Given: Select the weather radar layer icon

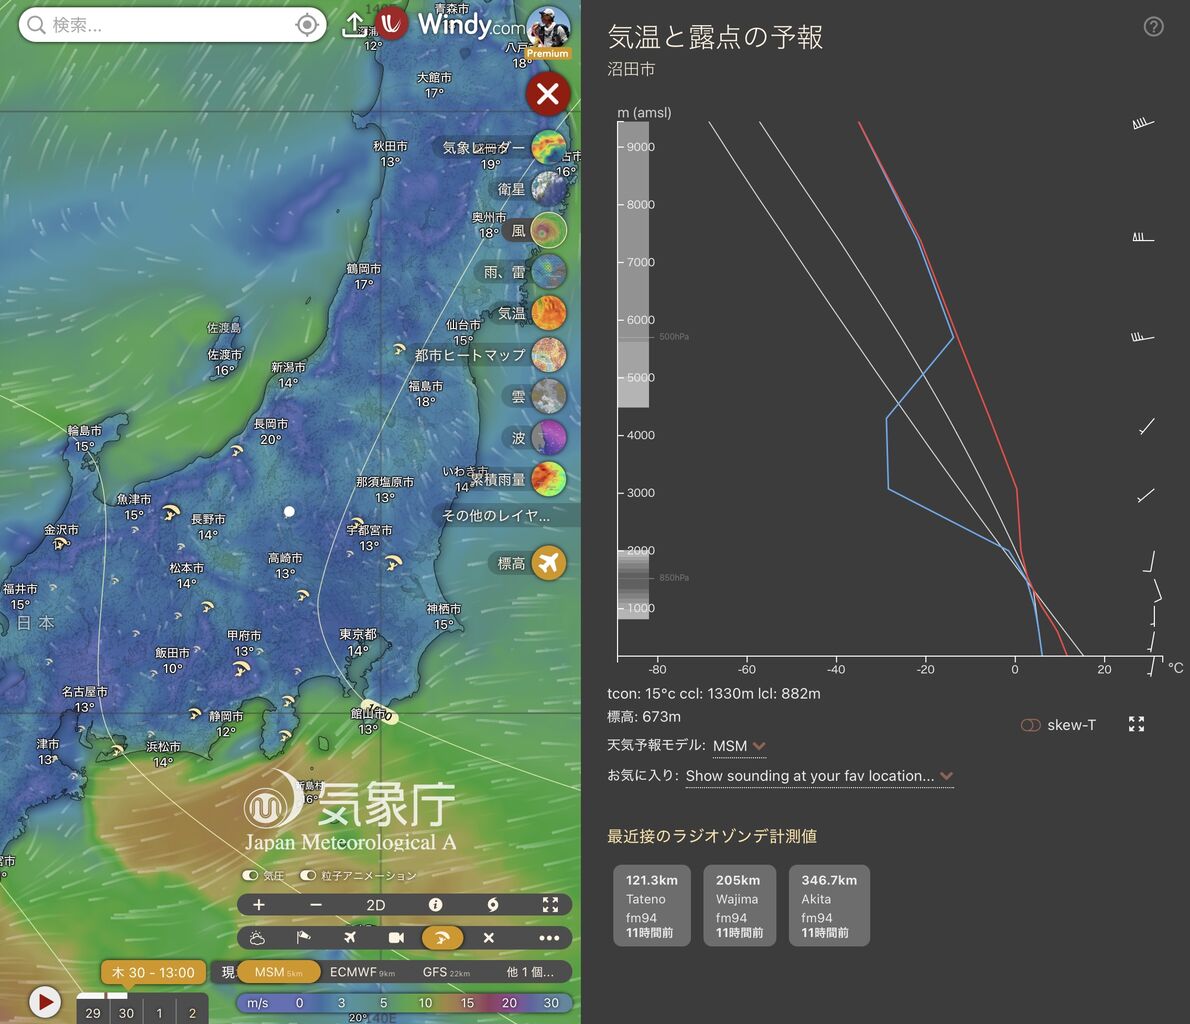Looking at the screenshot, I should coord(549,147).
